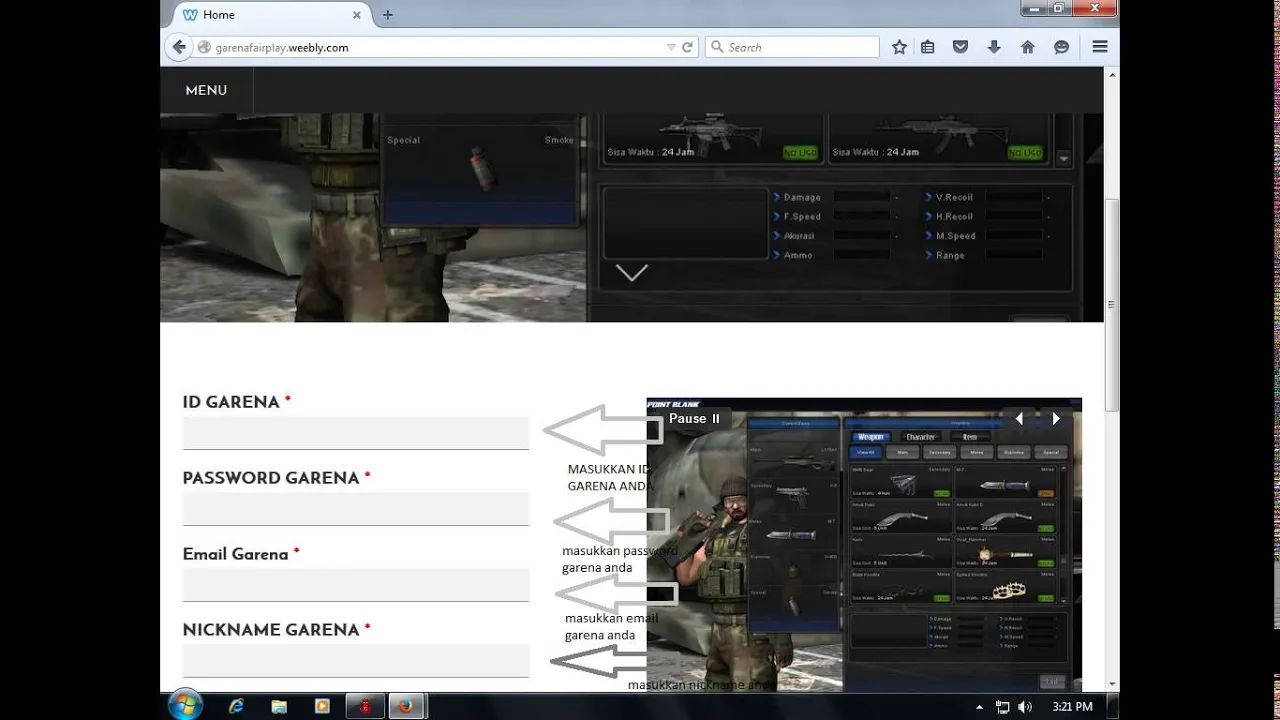This screenshot has width=1280, height=720.
Task: Open the bookmarks list icon
Action: (x=928, y=47)
